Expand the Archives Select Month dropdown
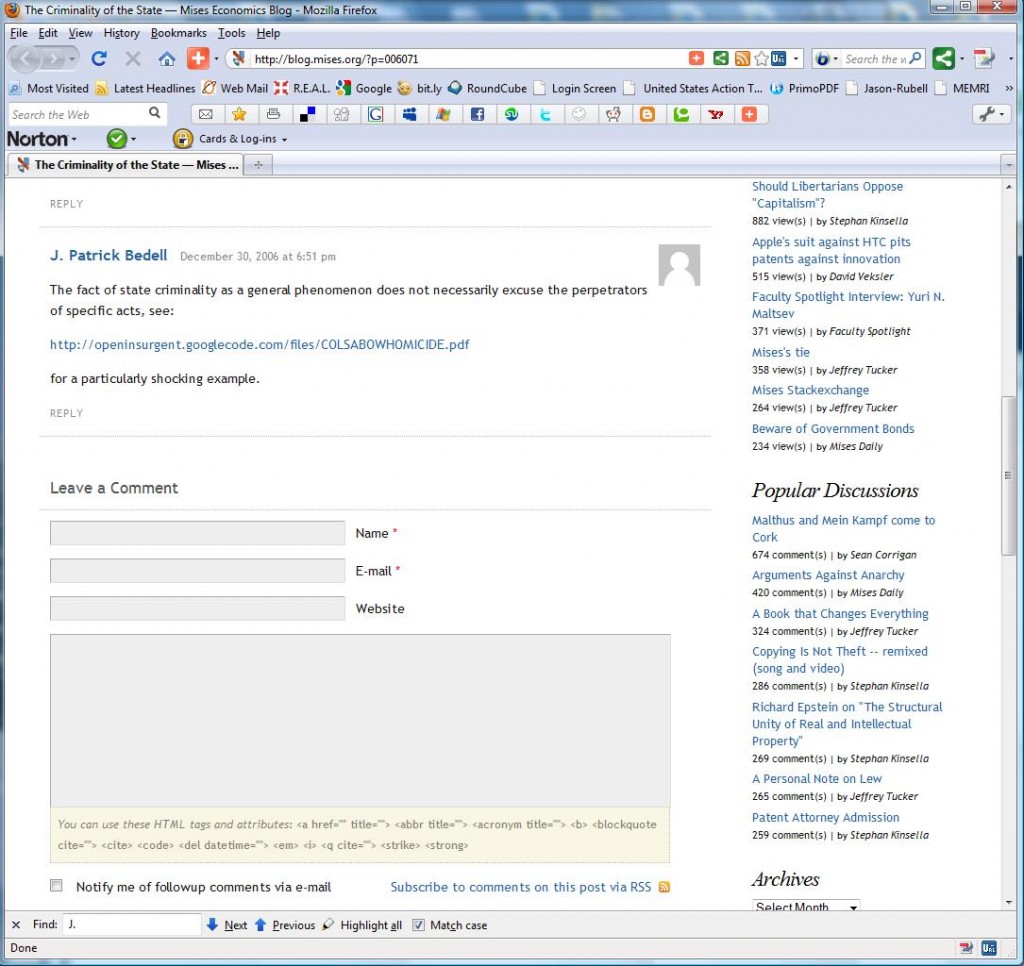 point(806,907)
